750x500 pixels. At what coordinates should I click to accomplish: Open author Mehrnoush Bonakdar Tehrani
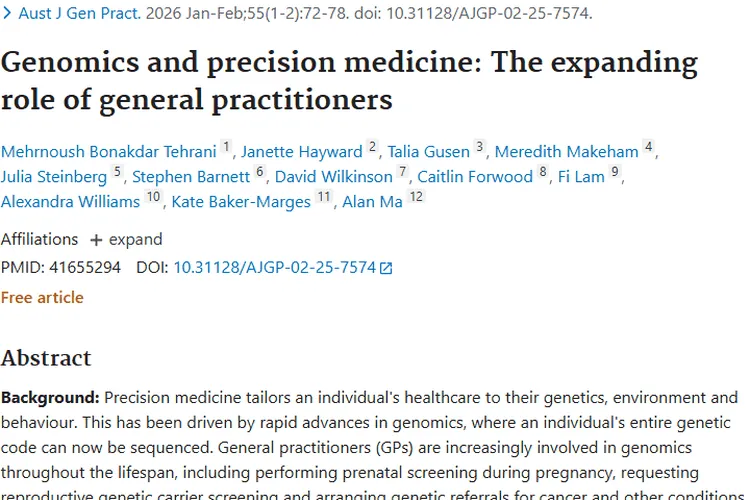click(x=108, y=152)
